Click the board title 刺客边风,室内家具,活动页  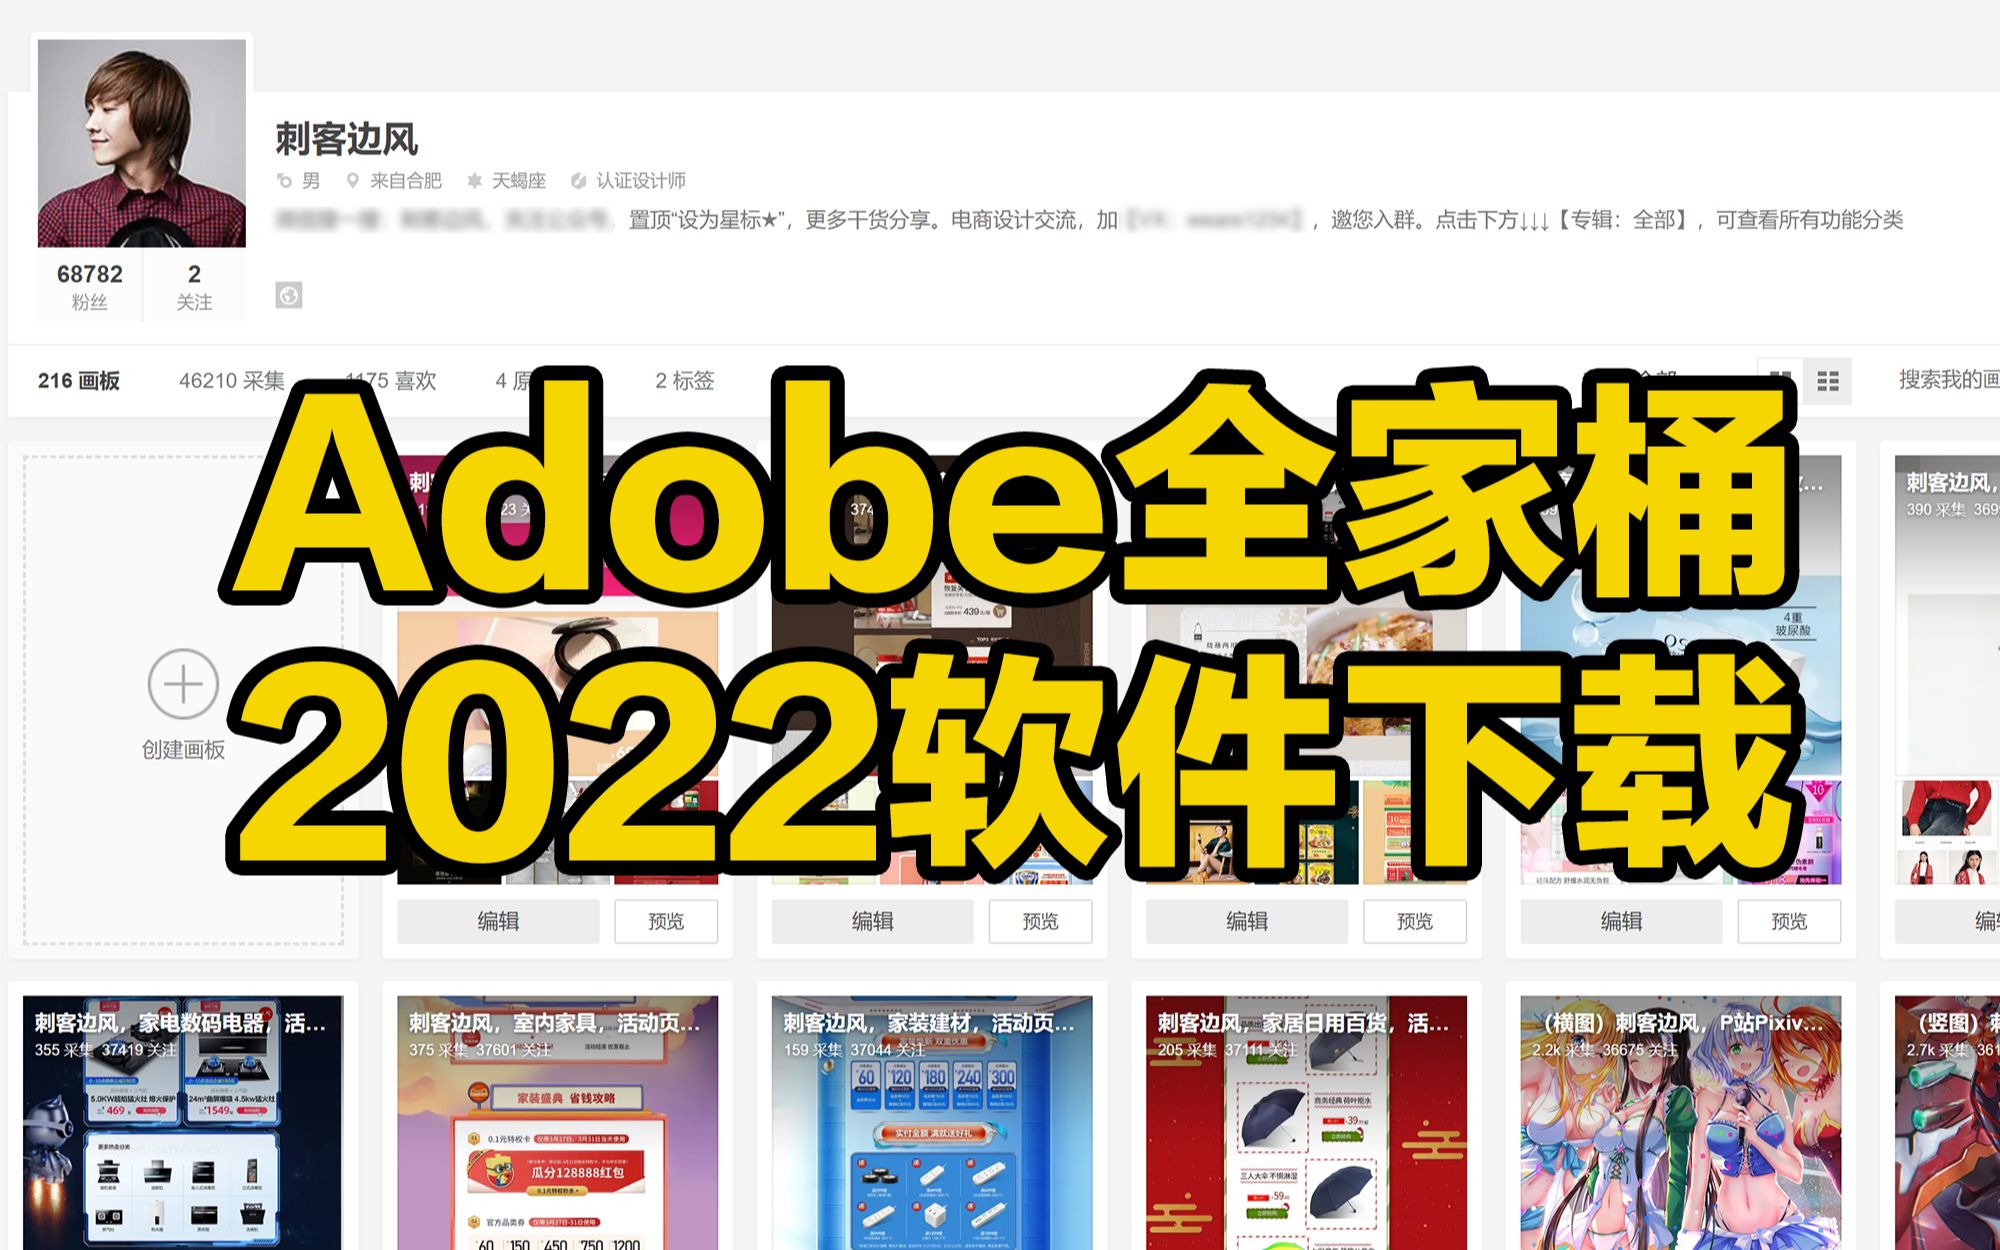point(554,1023)
